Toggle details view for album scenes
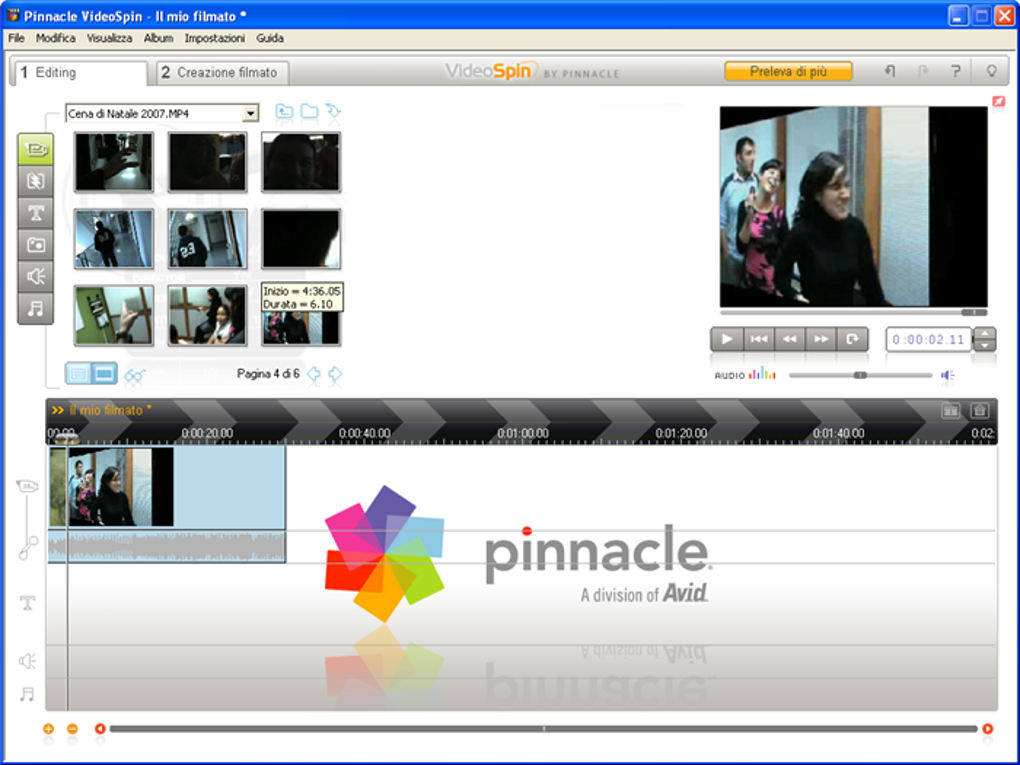The height and width of the screenshot is (765, 1020). 79,373
